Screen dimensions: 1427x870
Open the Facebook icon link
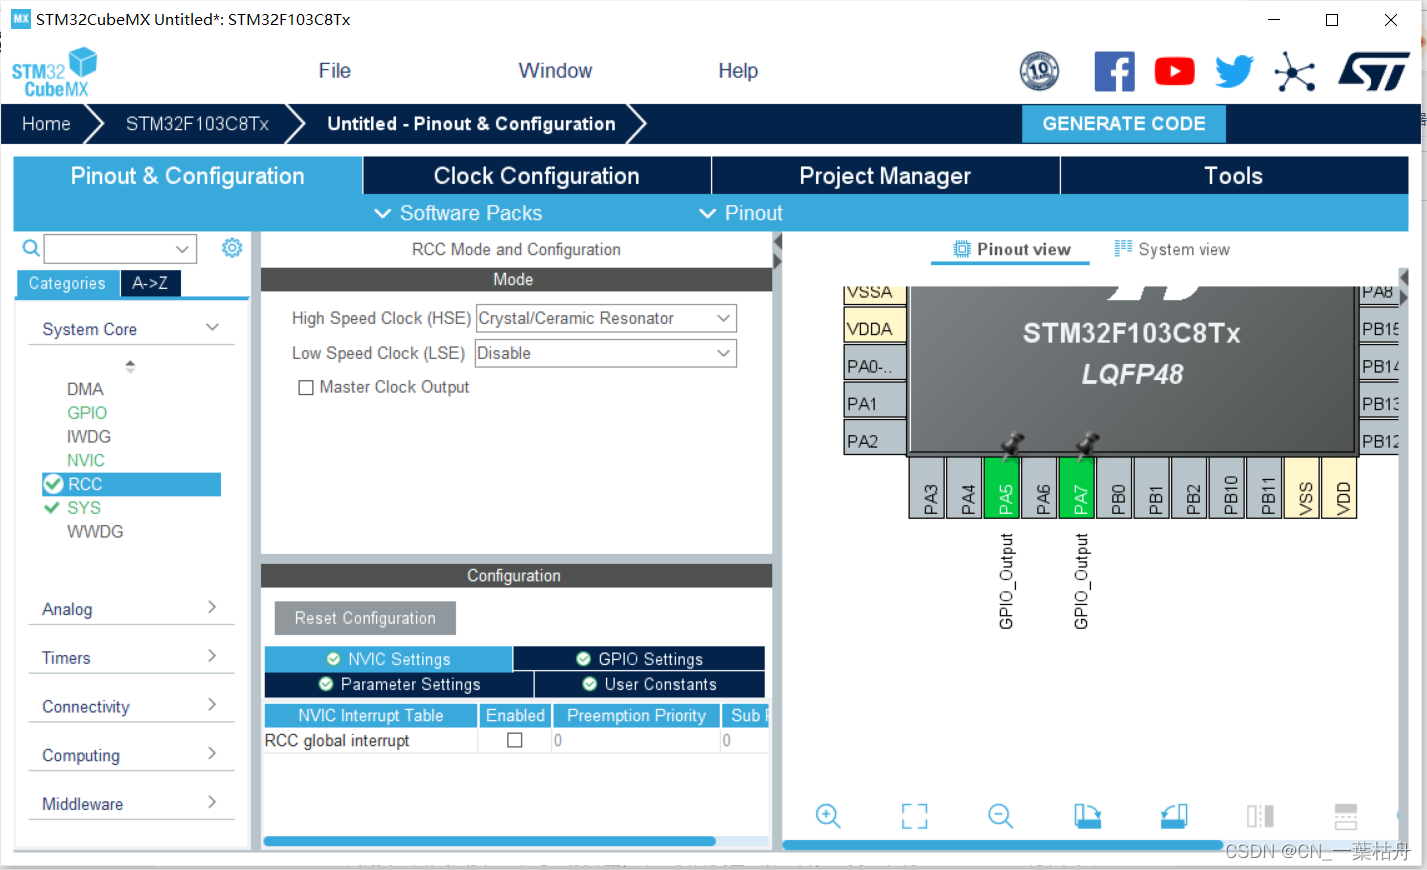(1114, 71)
